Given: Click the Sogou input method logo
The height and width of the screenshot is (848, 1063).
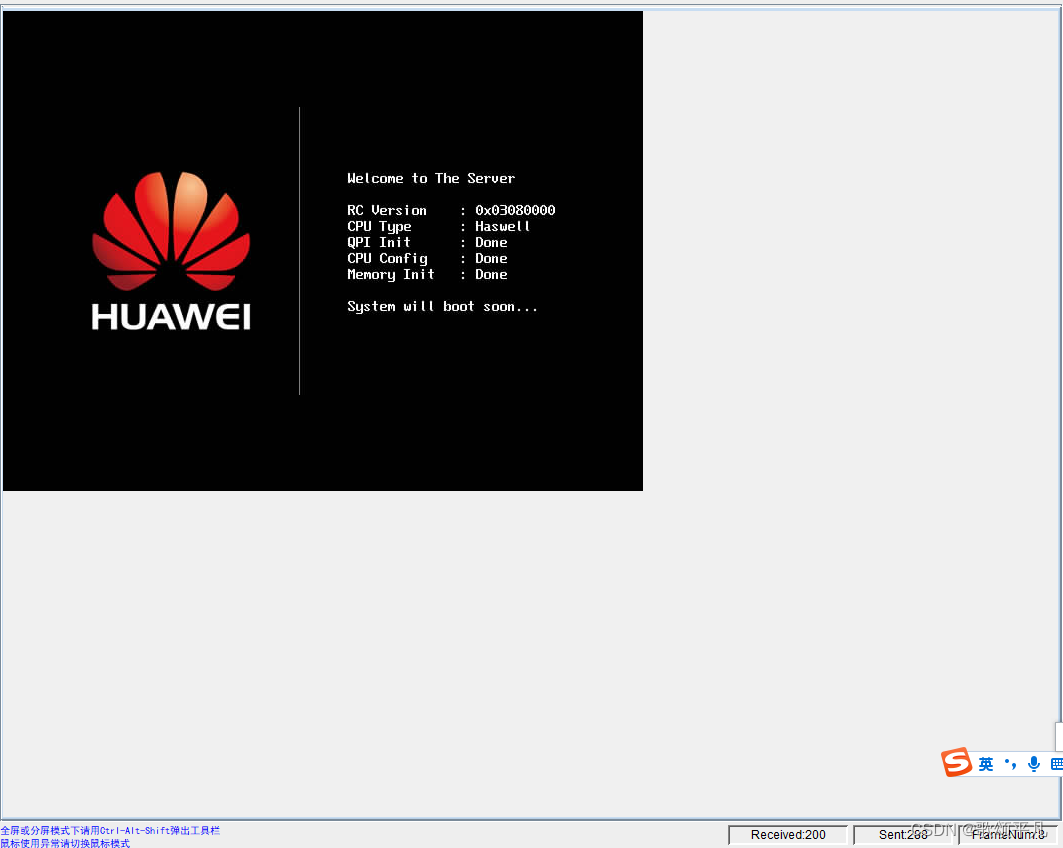Looking at the screenshot, I should [957, 763].
